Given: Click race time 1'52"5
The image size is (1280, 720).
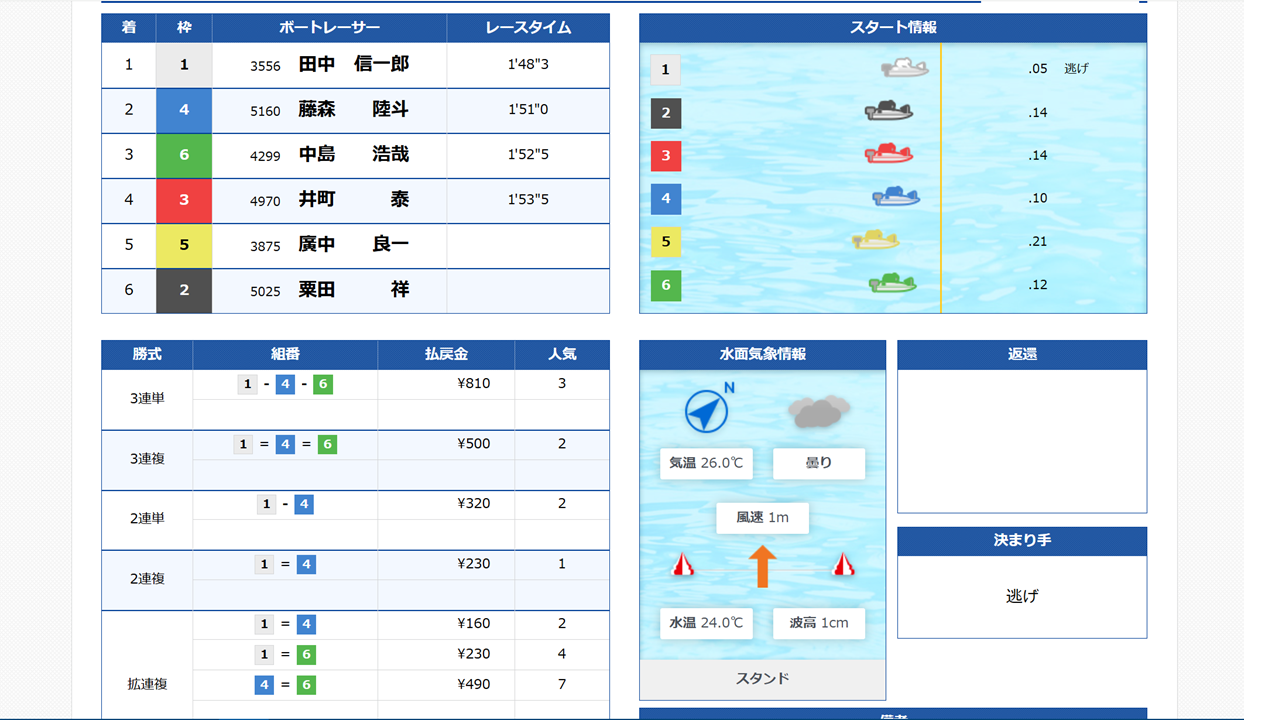Looking at the screenshot, I should [528, 154].
